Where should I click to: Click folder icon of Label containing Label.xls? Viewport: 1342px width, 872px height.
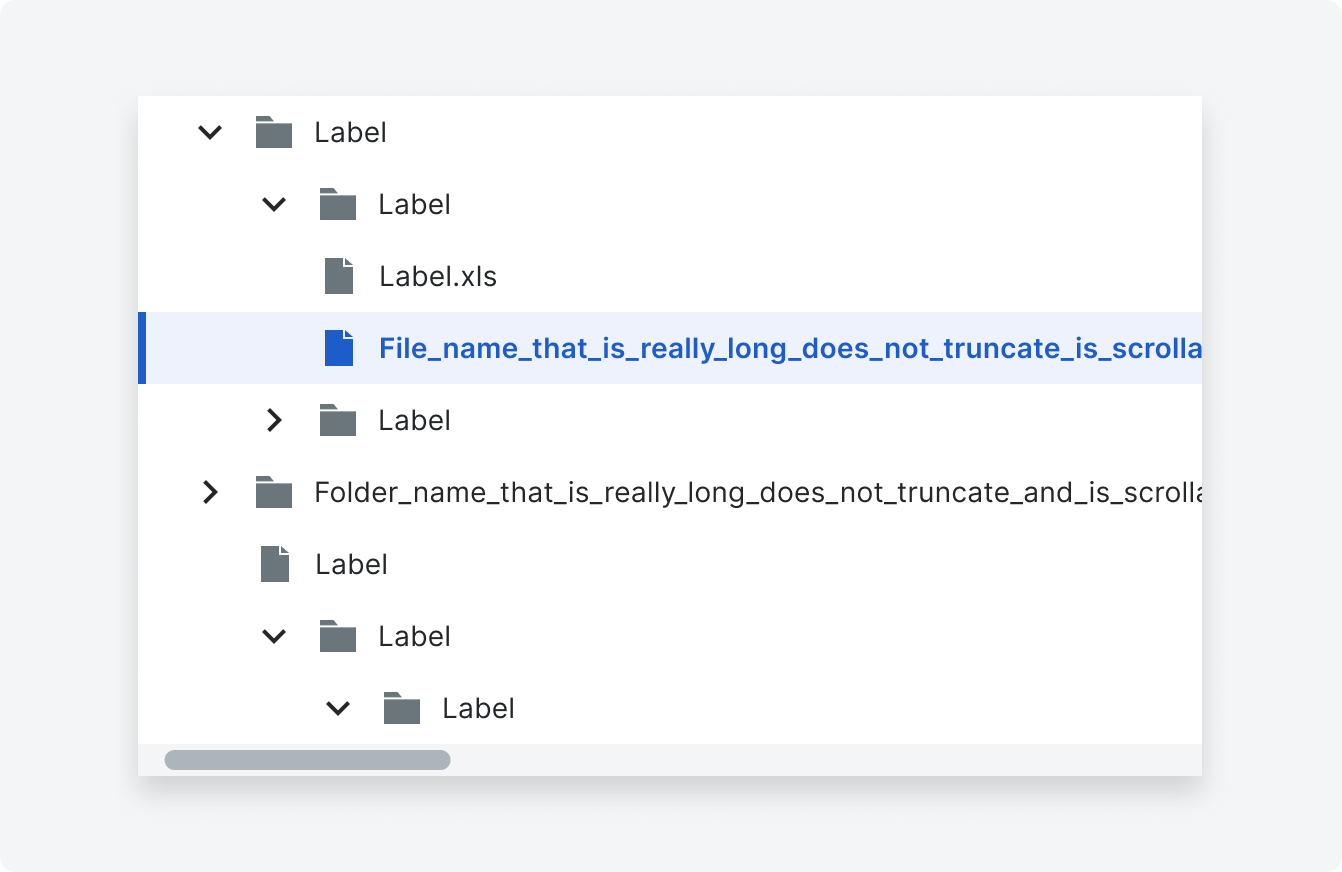coord(338,204)
